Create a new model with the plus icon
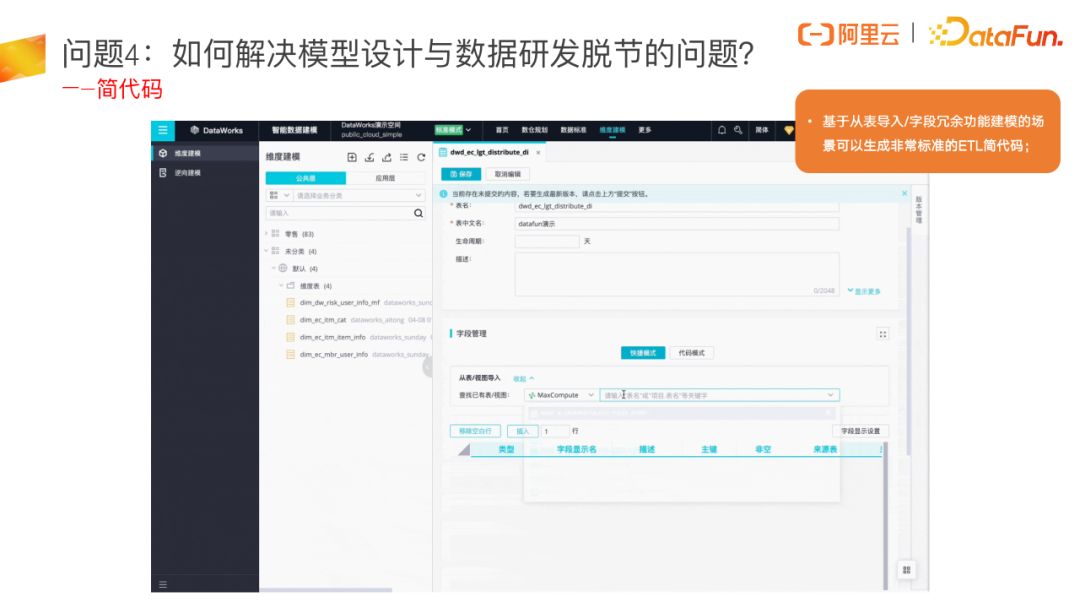Image resolution: width=1080 pixels, height=608 pixels. pyautogui.click(x=352, y=158)
